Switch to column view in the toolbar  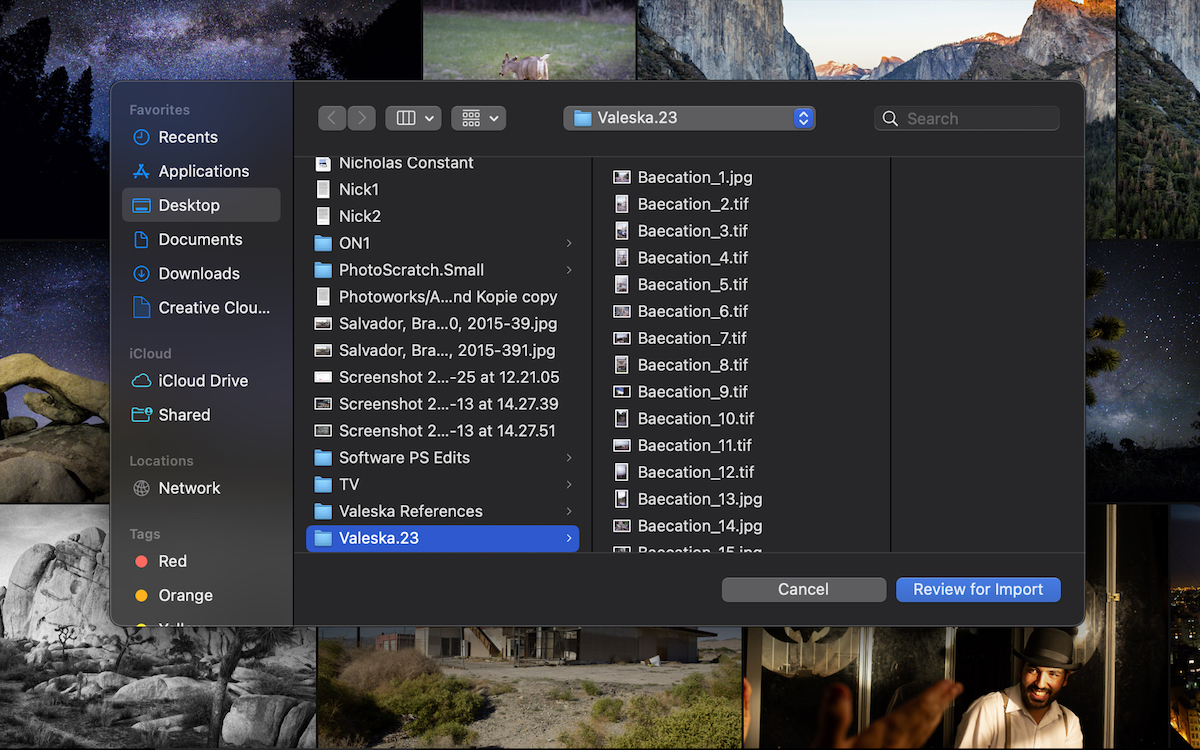[406, 117]
